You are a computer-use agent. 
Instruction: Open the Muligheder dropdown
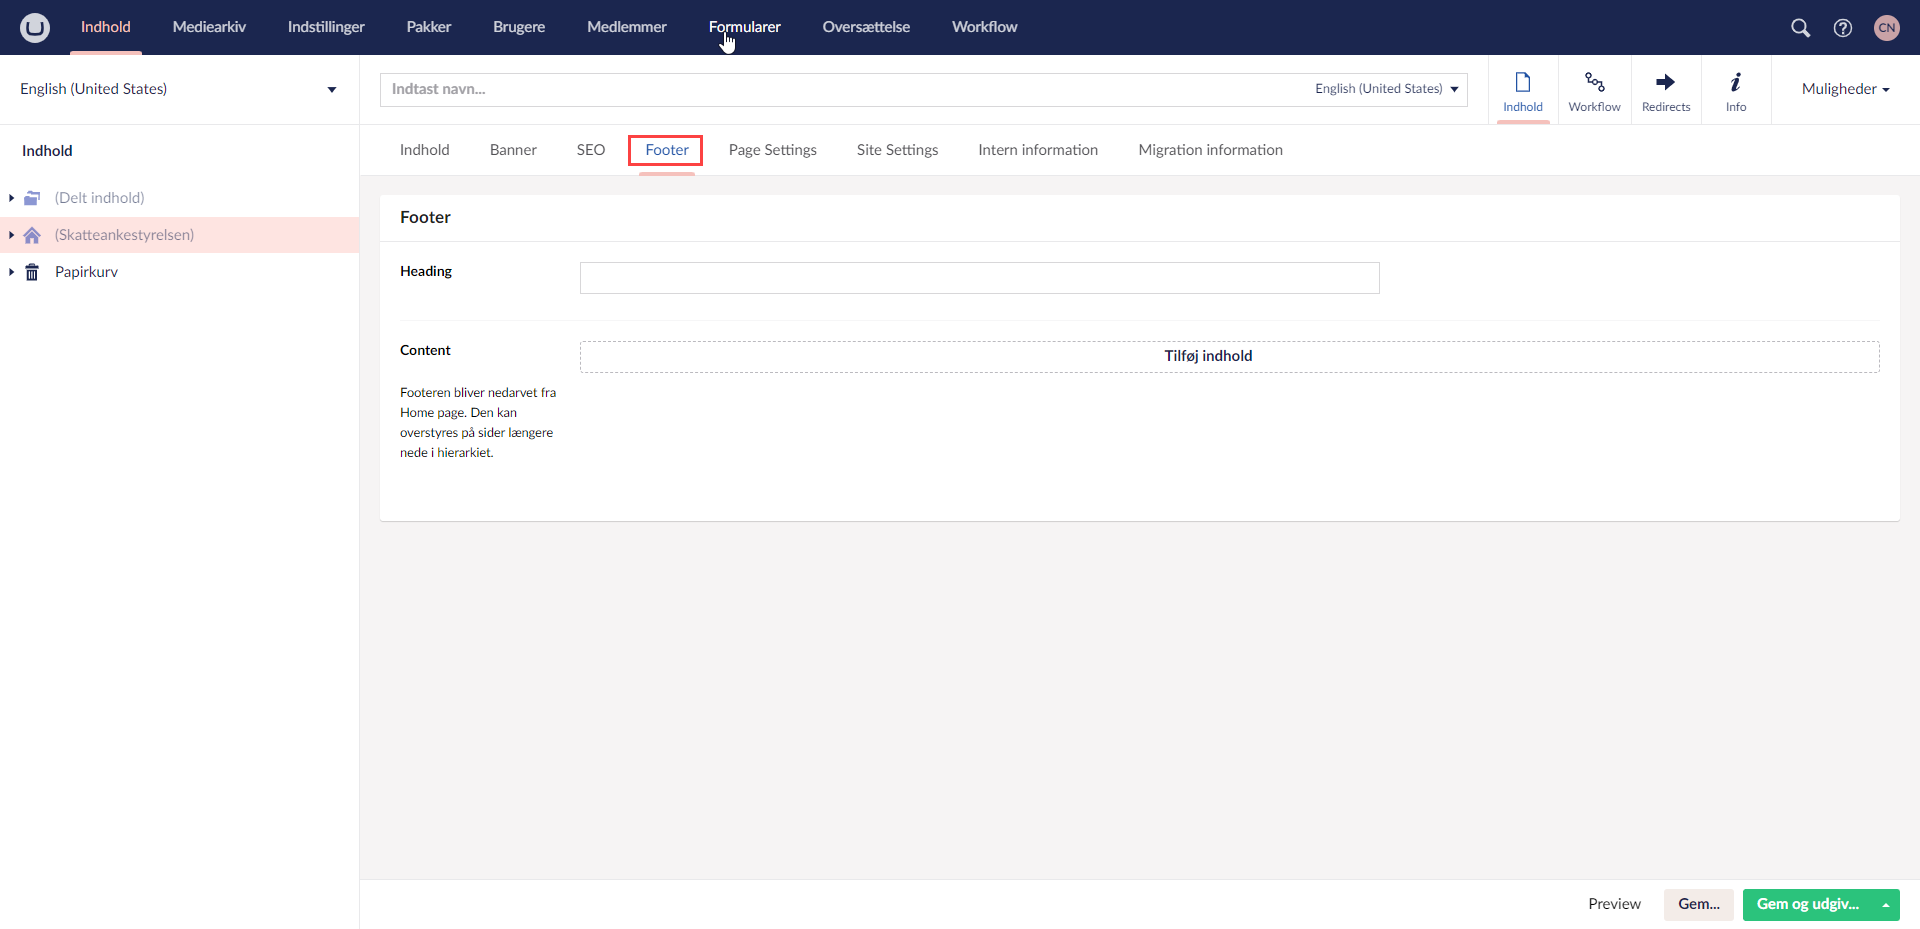pos(1845,89)
